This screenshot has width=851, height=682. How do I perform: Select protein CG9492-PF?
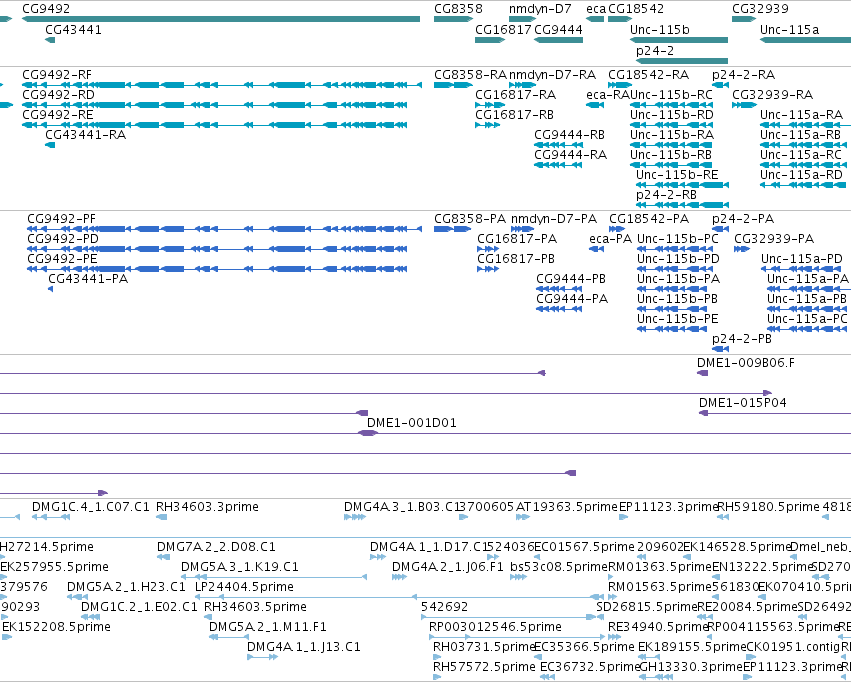[61, 219]
